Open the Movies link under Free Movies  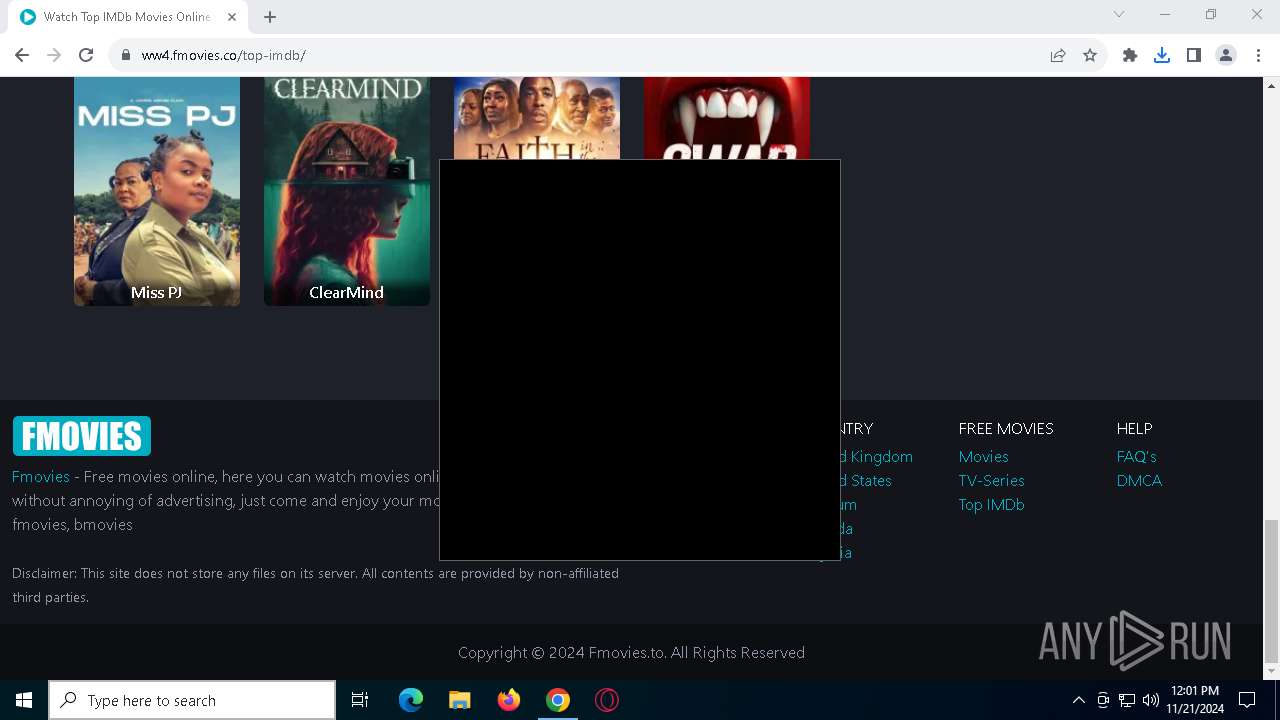tap(983, 457)
